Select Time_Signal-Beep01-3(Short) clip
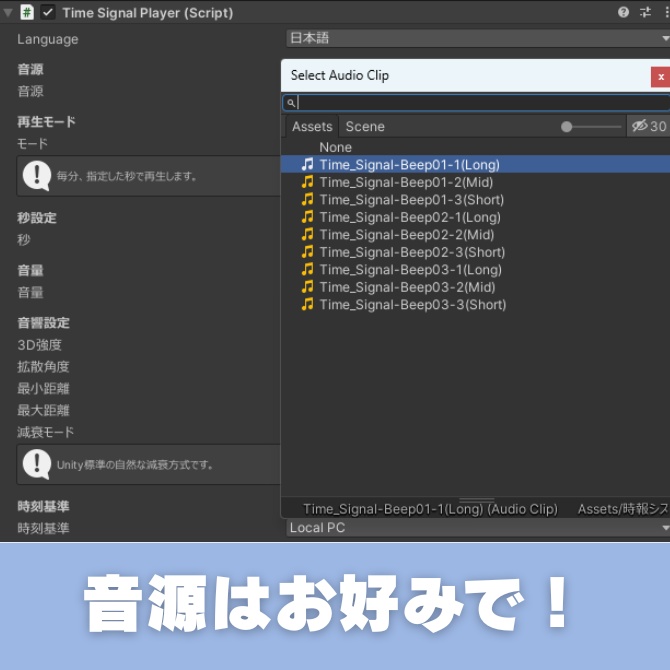This screenshot has height=670, width=670. pos(475,200)
